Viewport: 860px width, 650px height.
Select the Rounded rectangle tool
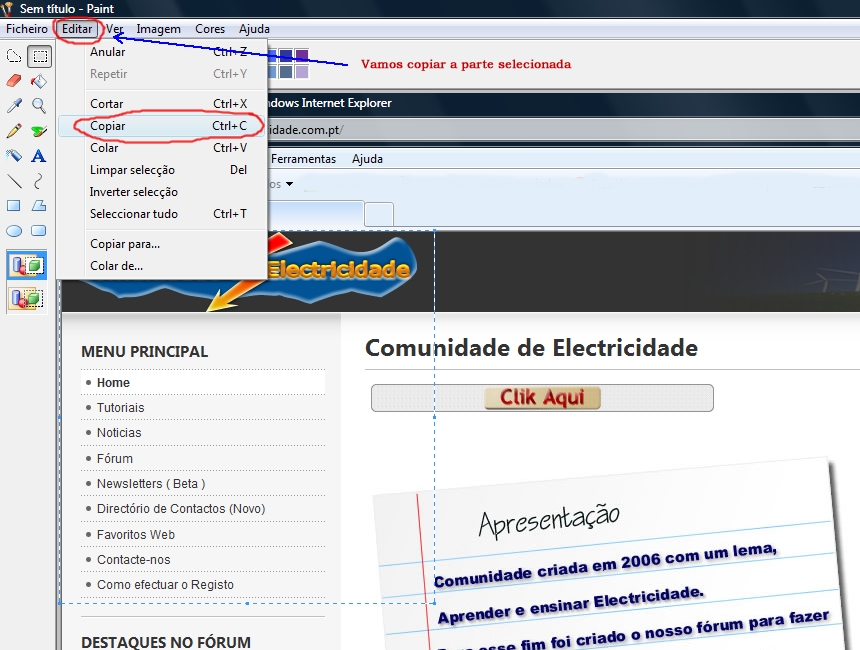(39, 230)
